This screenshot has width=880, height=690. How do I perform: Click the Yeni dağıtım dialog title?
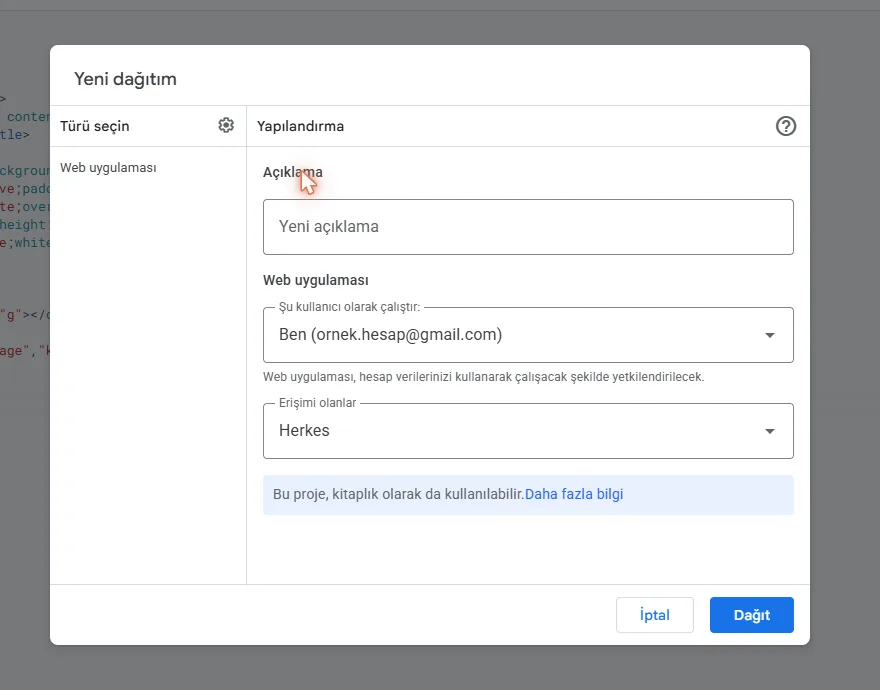coord(125,79)
